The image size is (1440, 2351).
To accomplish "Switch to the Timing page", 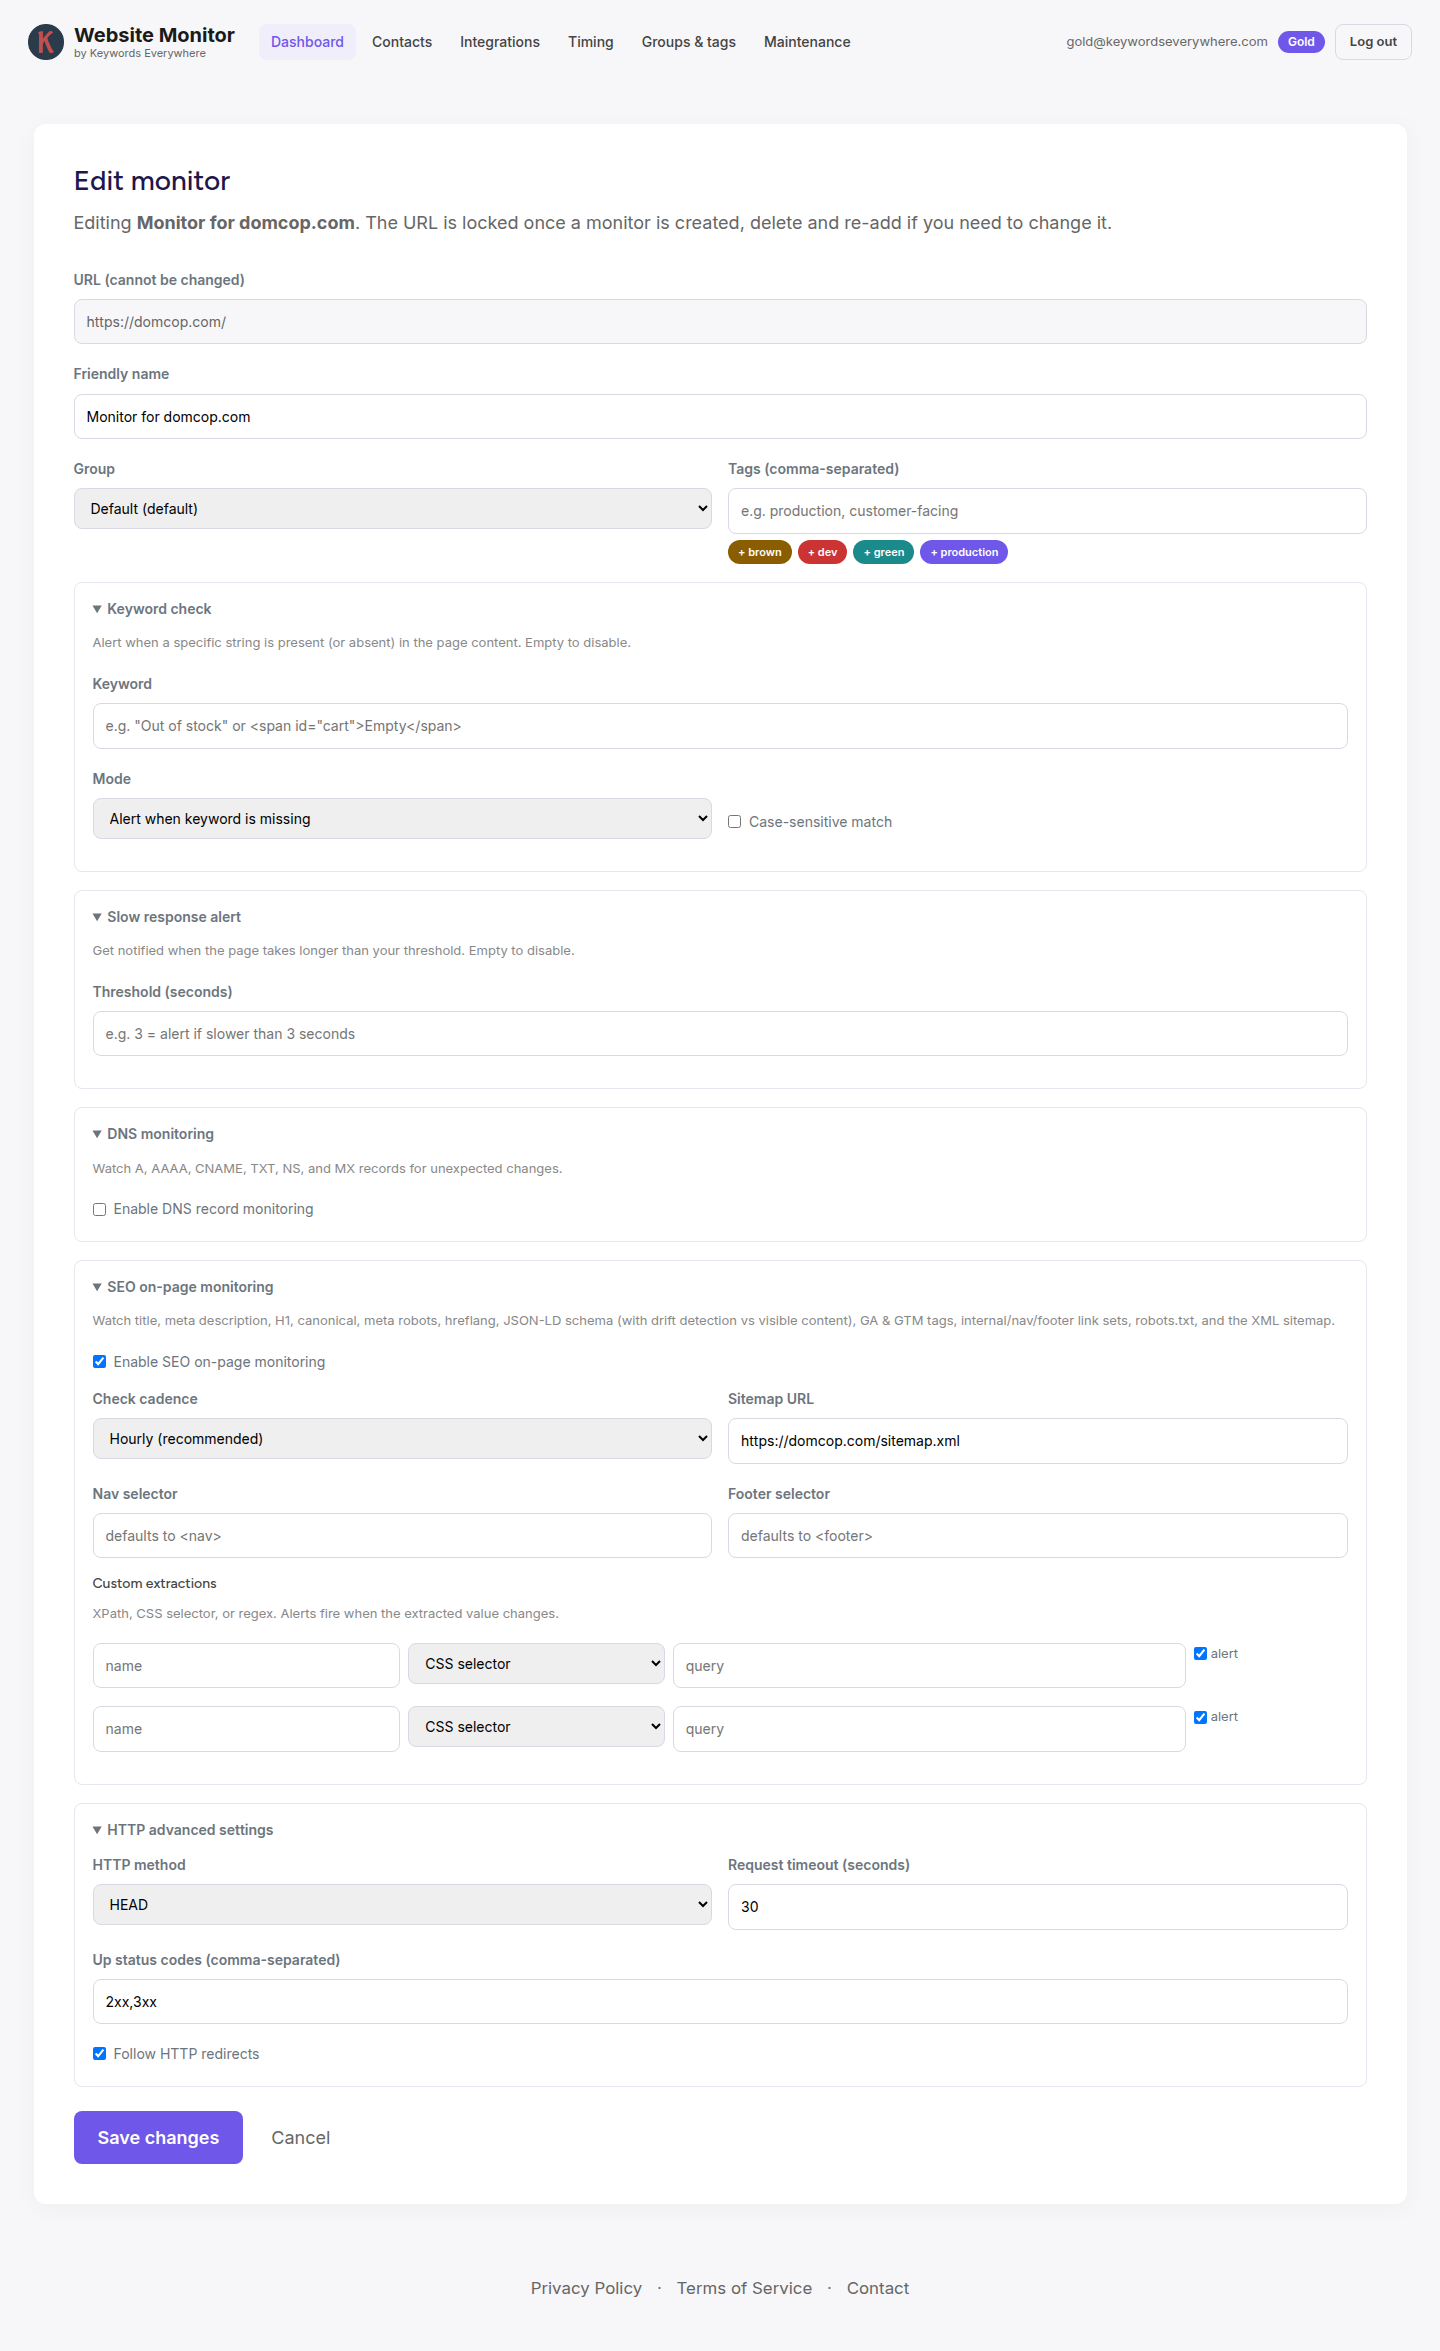I will (591, 42).
